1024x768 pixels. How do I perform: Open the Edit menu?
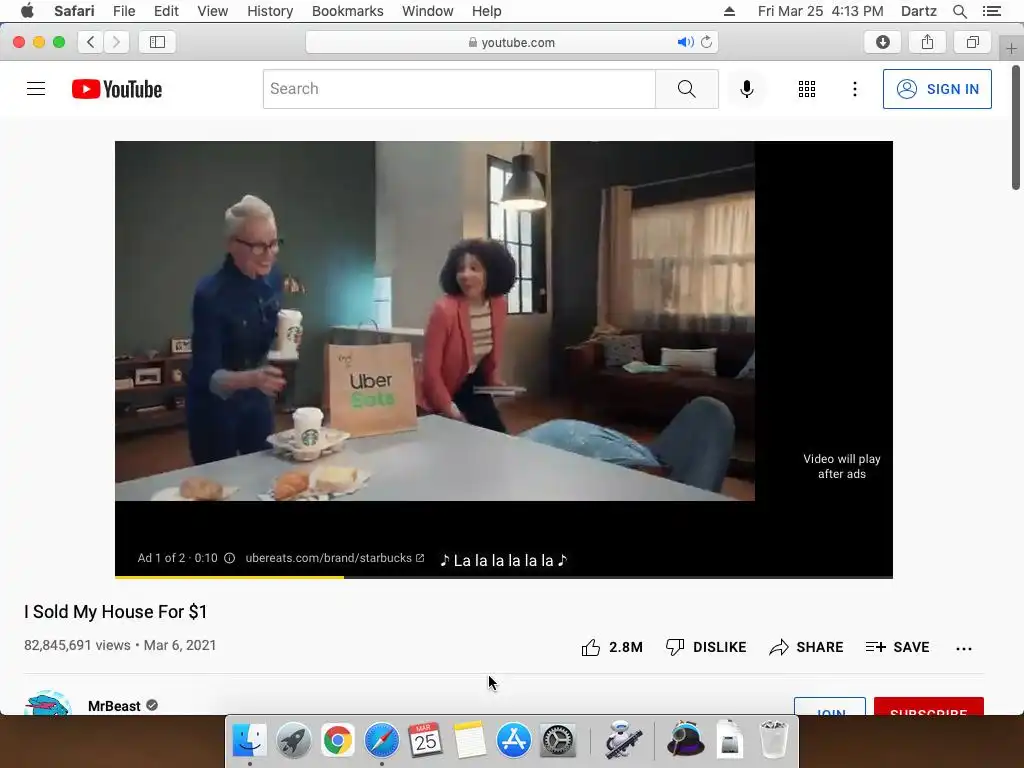click(x=166, y=11)
